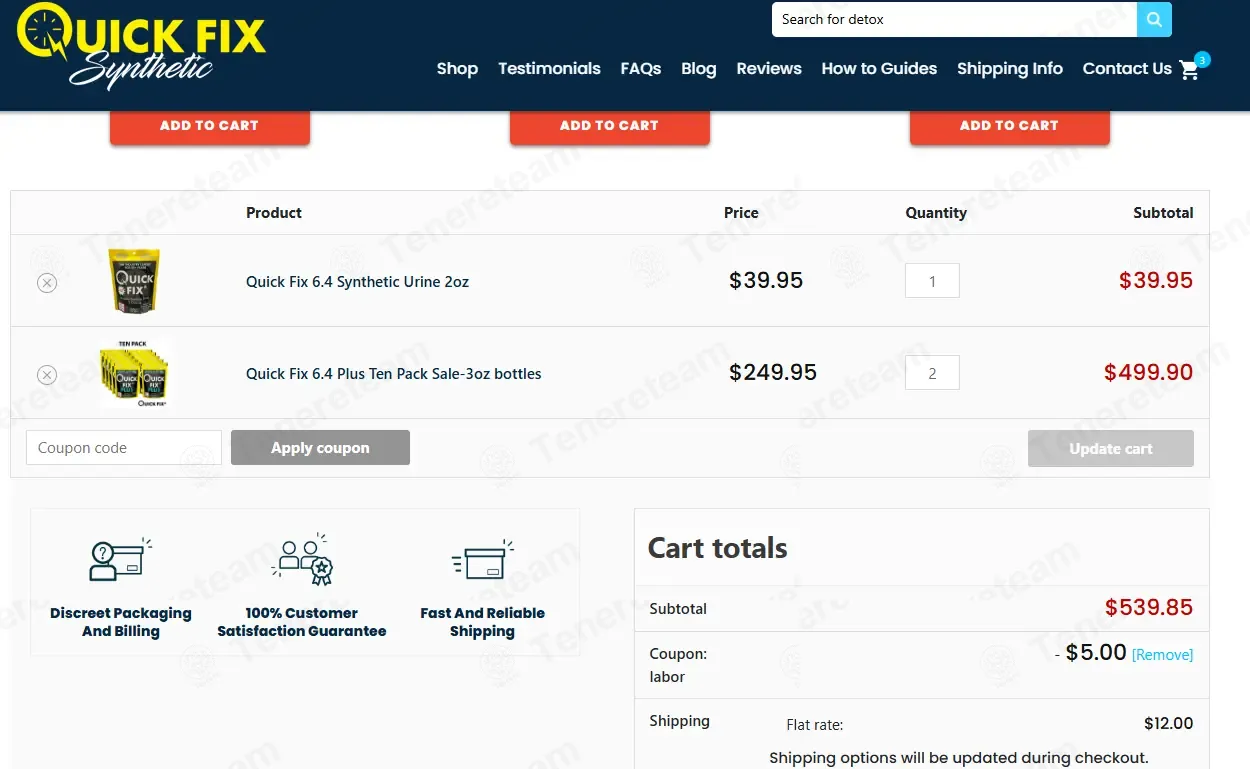The width and height of the screenshot is (1250, 769).
Task: Focus the Coupon code input field
Action: pyautogui.click(x=124, y=448)
